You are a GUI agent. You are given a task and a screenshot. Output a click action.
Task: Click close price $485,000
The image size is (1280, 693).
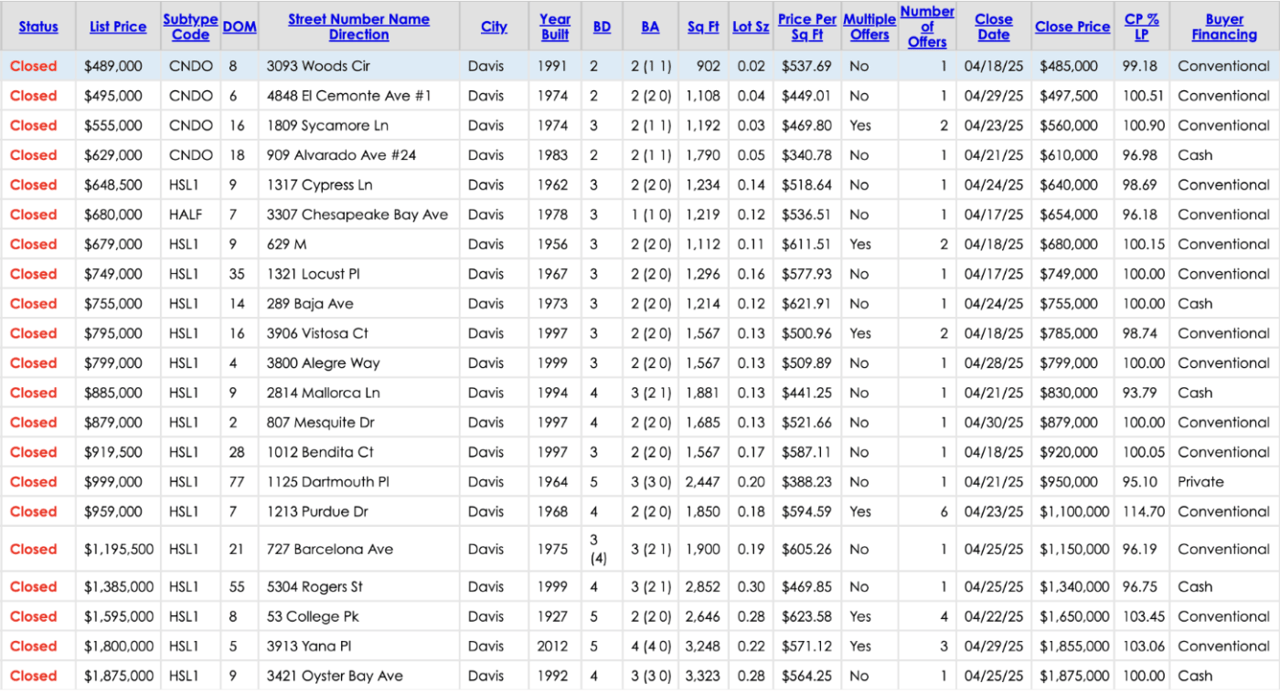point(1068,66)
